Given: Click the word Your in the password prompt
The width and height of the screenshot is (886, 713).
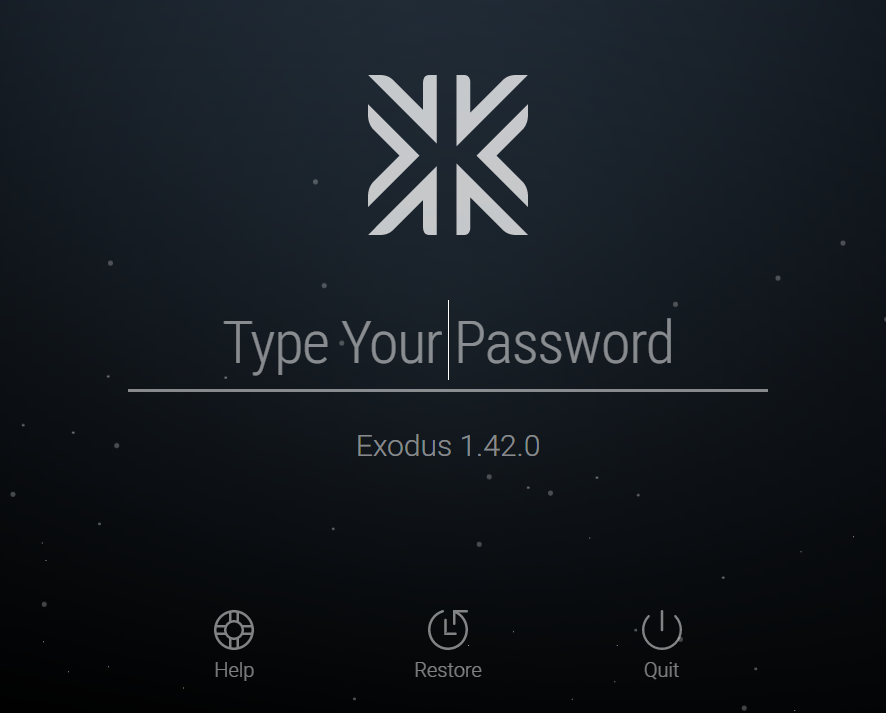Looking at the screenshot, I should [x=392, y=342].
